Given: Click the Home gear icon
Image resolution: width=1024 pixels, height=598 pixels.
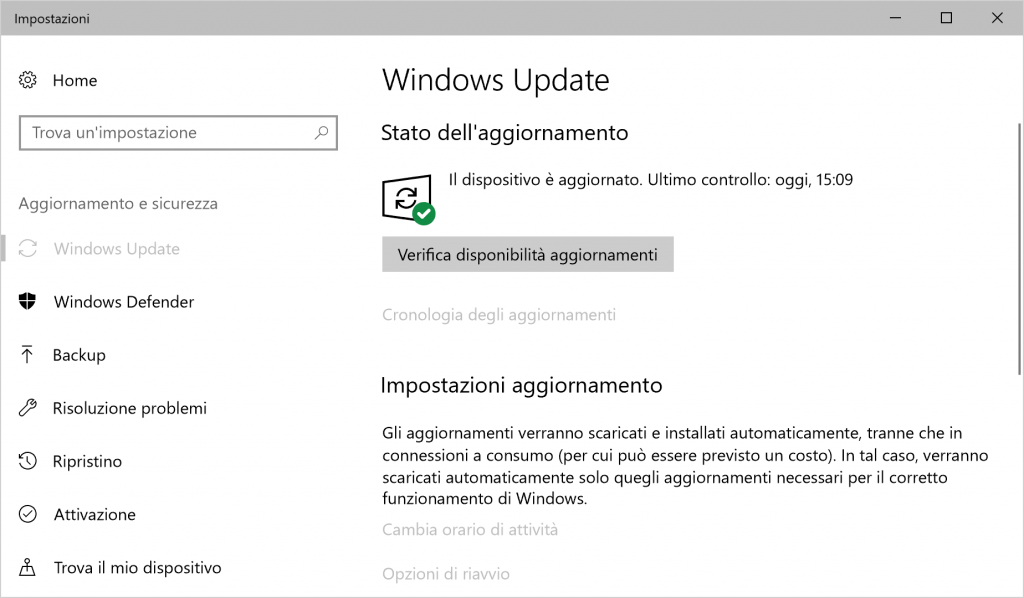Looking at the screenshot, I should click(29, 80).
